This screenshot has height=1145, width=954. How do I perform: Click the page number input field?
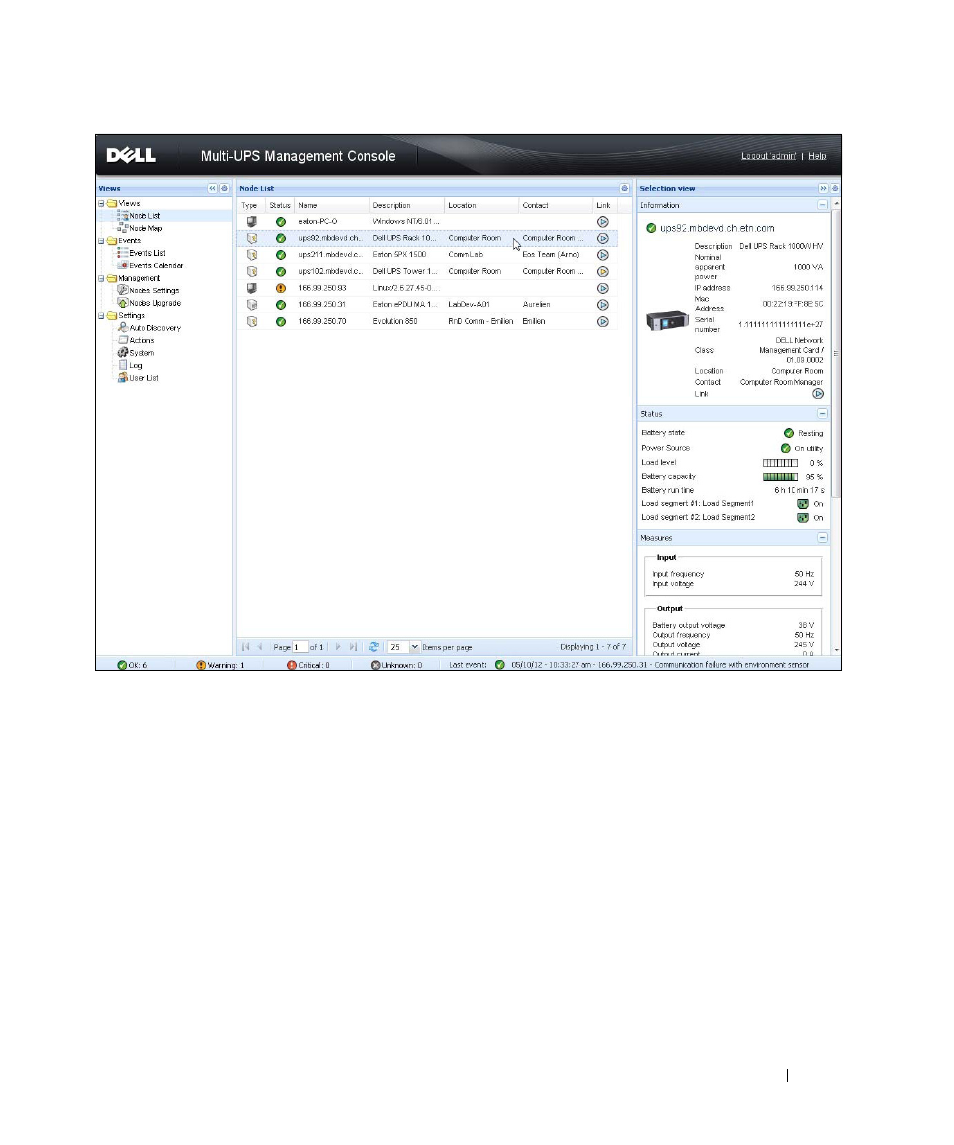click(299, 647)
